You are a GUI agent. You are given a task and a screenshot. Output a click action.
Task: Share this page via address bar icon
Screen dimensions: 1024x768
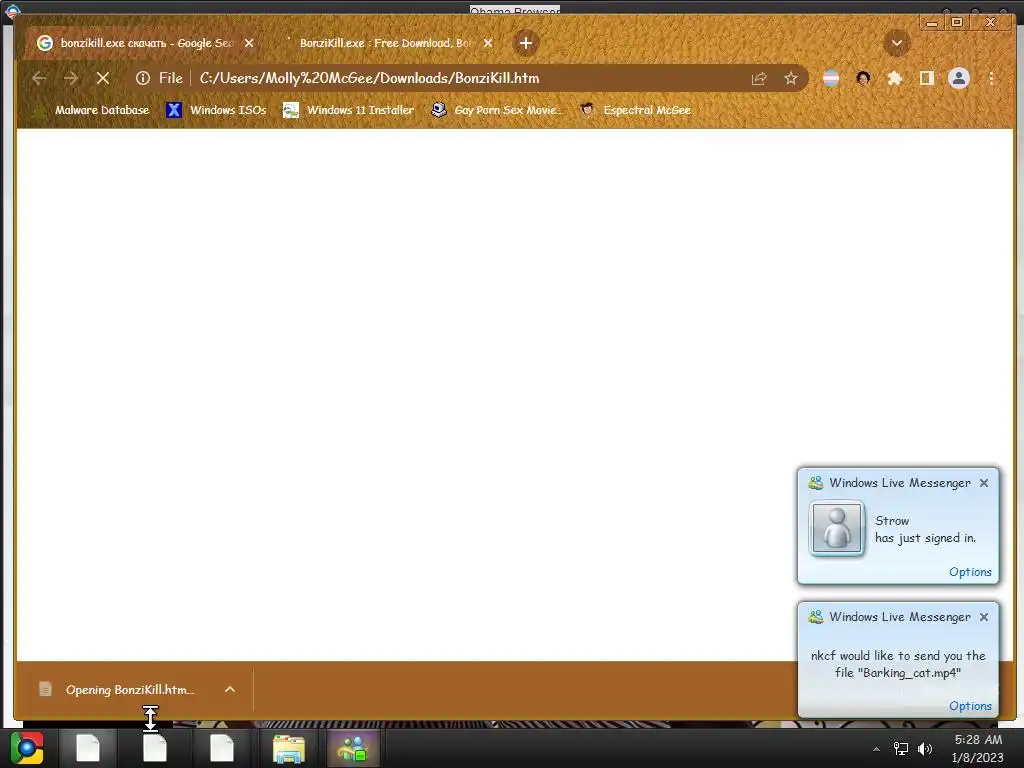pos(759,79)
